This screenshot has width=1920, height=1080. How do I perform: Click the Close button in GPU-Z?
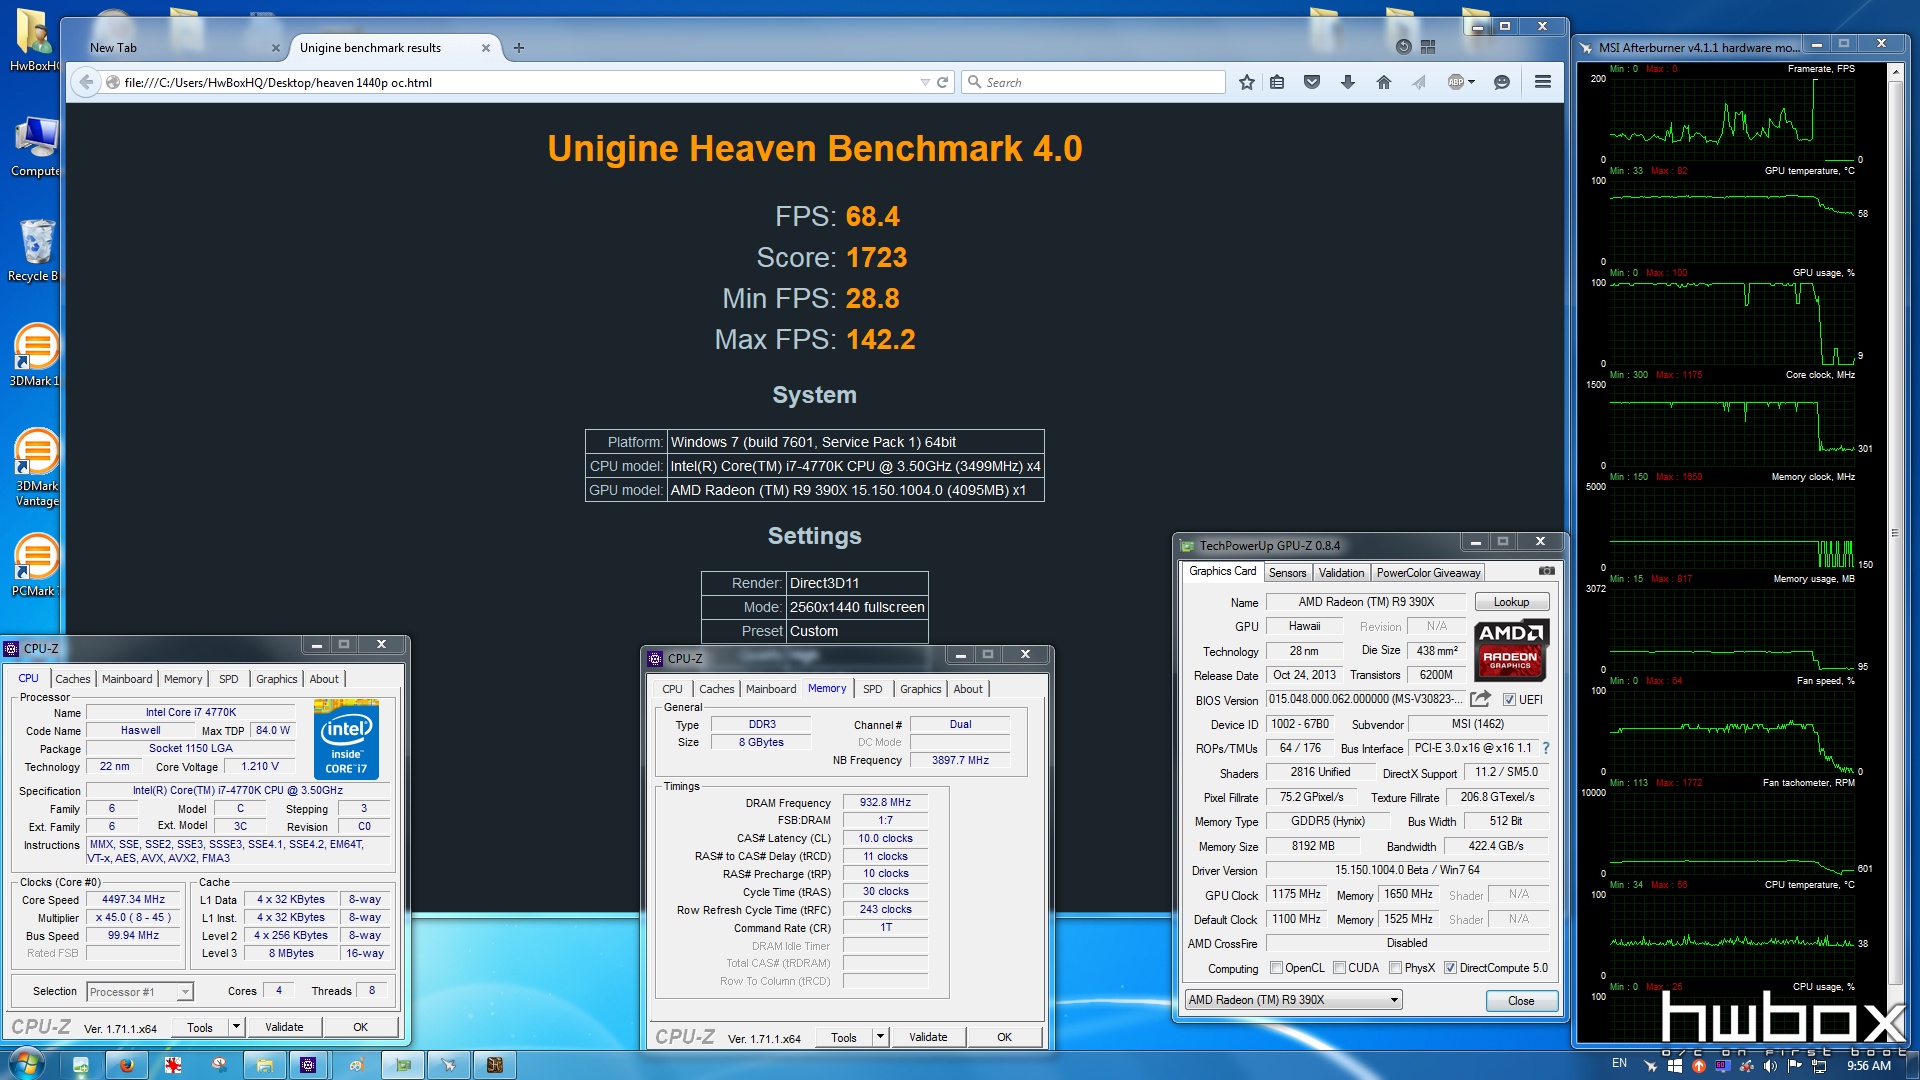1520,1001
